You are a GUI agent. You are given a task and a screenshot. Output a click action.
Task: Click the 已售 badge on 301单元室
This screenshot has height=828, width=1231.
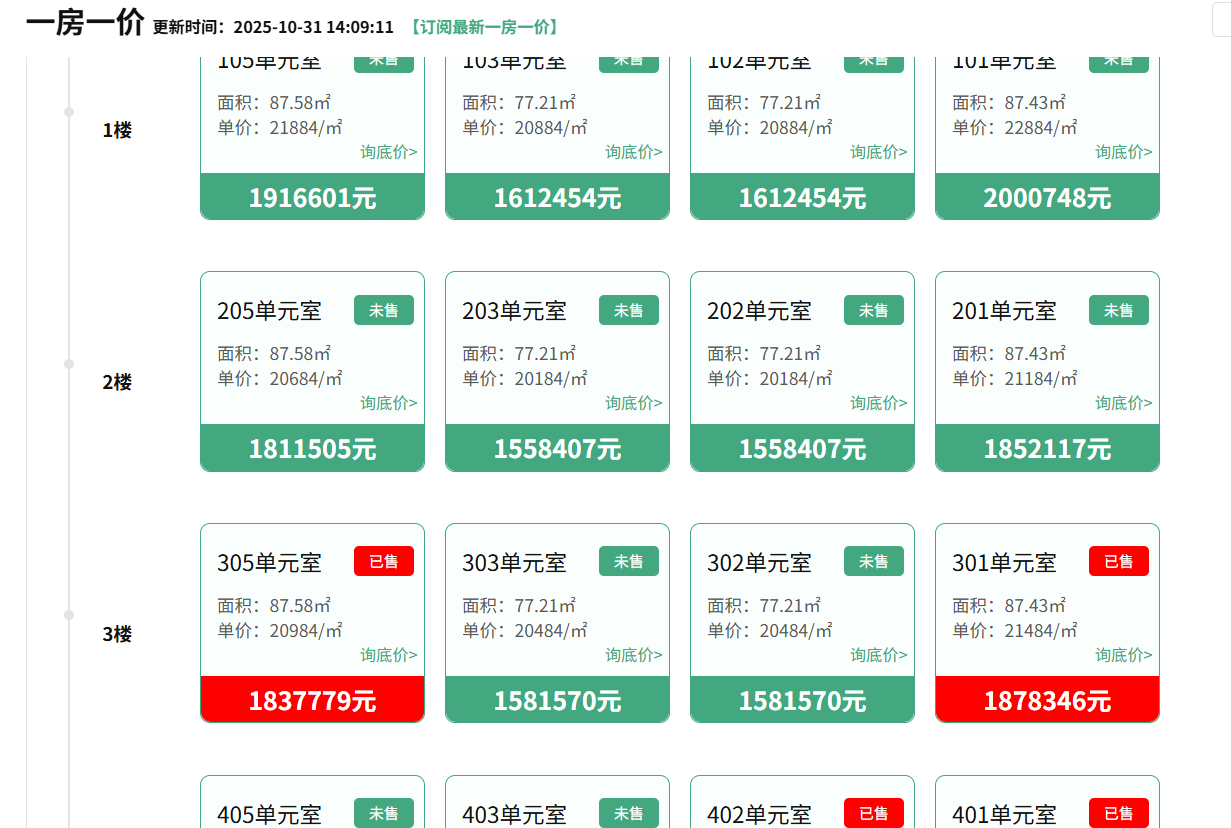coord(1118,561)
